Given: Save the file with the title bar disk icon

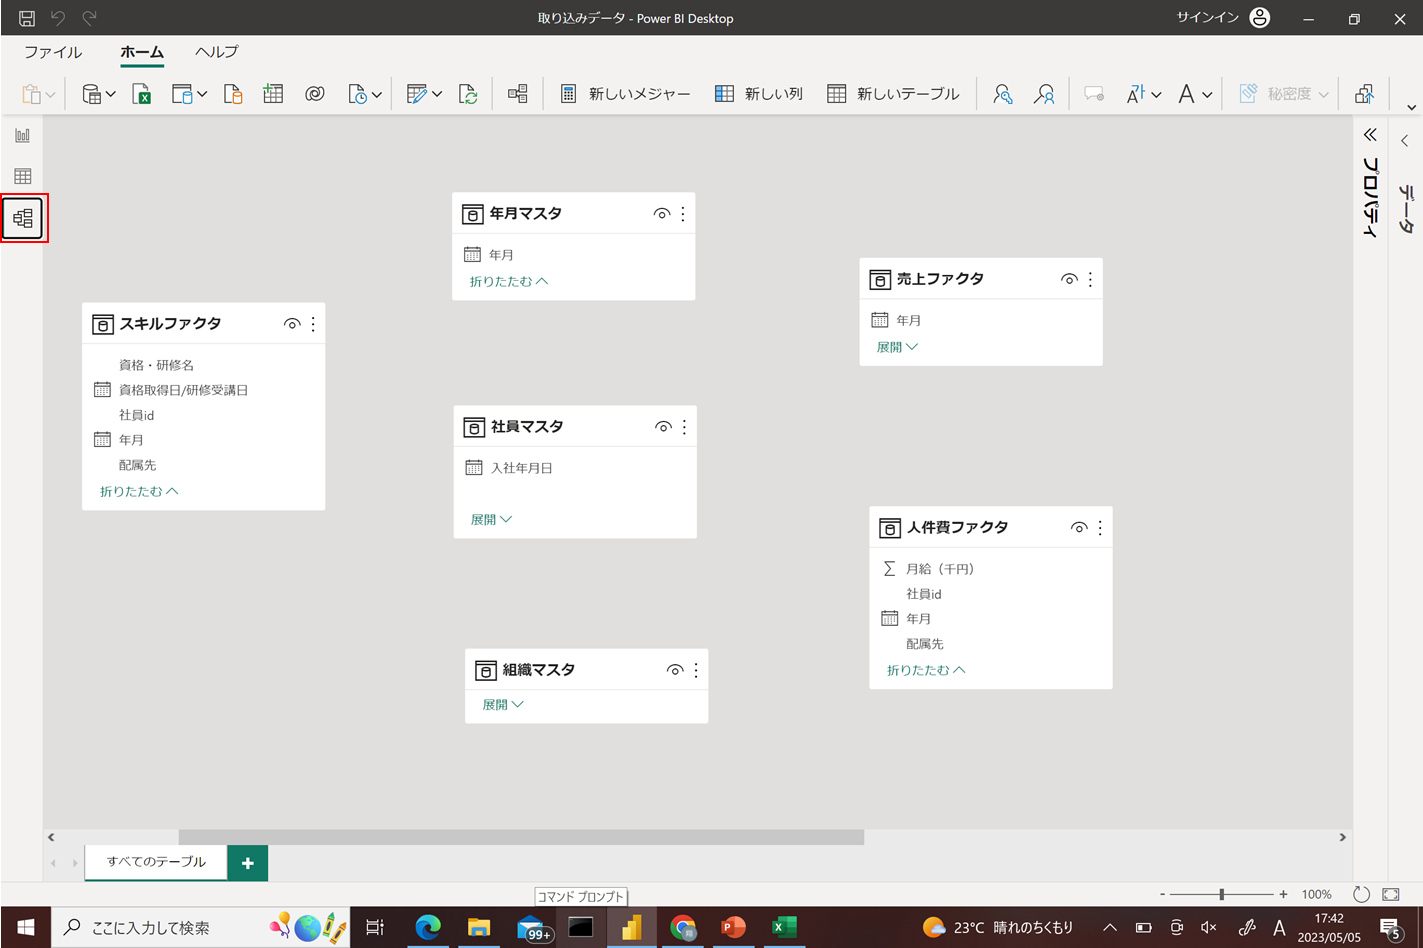Looking at the screenshot, I should (x=27, y=18).
